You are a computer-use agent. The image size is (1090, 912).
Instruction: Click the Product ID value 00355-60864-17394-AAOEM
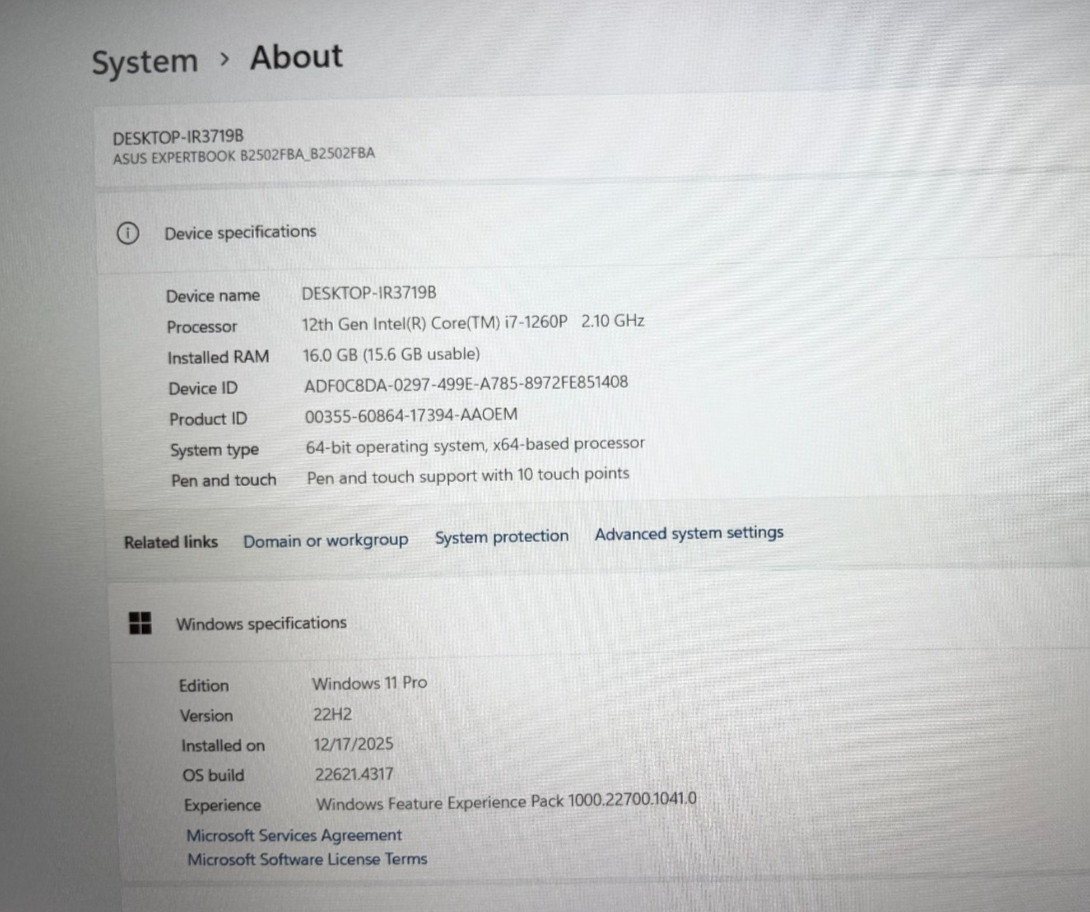(x=411, y=416)
